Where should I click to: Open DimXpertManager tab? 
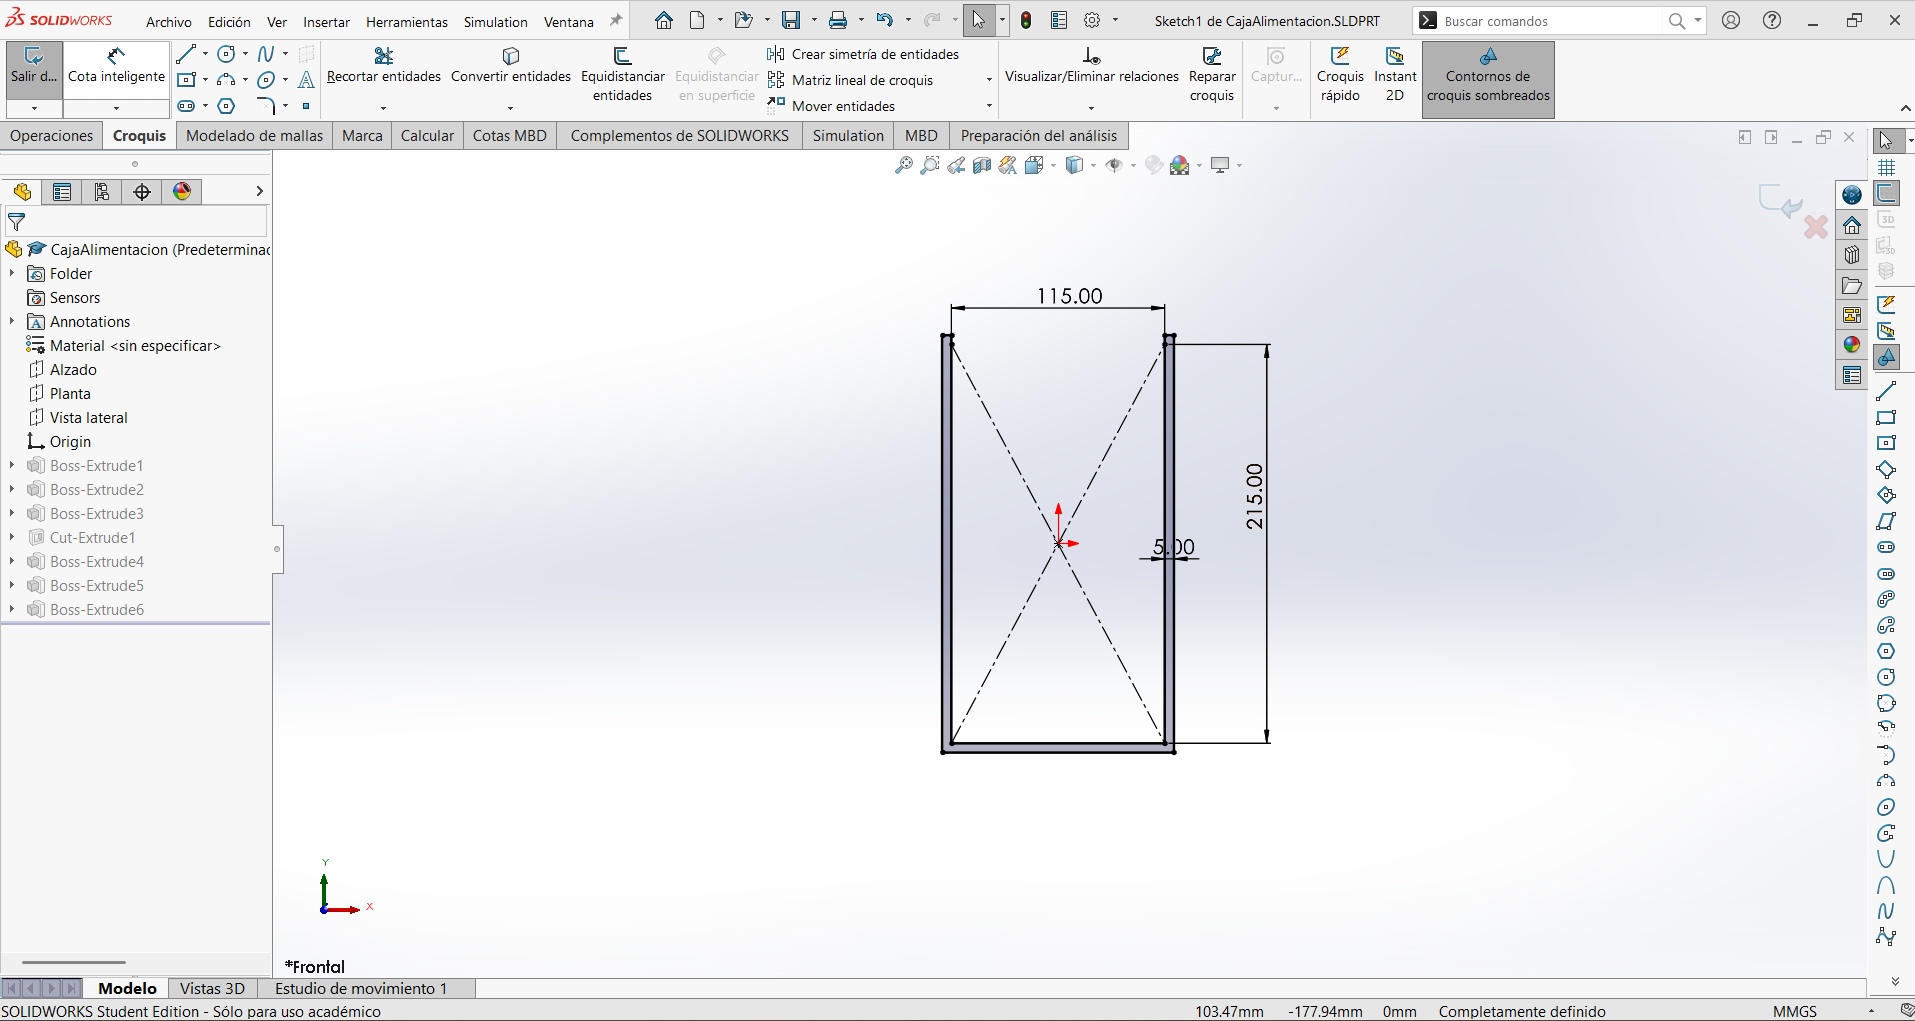pos(142,192)
